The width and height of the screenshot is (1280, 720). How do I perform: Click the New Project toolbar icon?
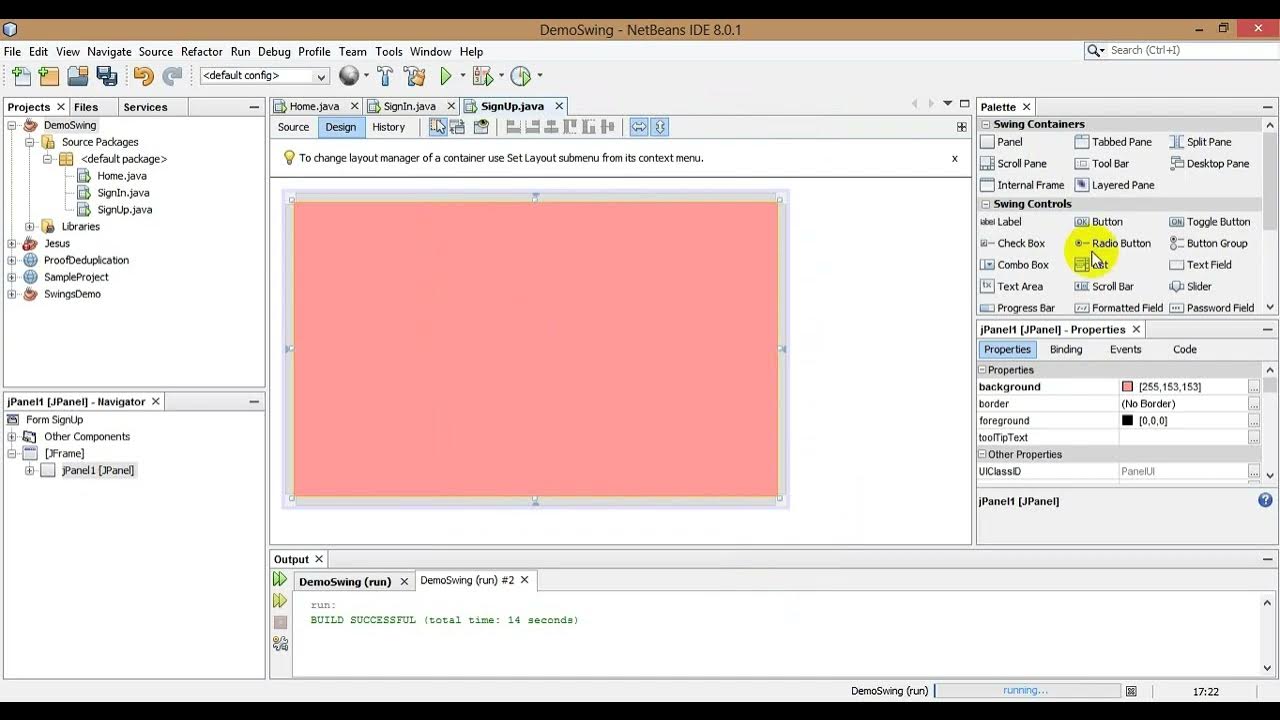pyautogui.click(x=49, y=76)
